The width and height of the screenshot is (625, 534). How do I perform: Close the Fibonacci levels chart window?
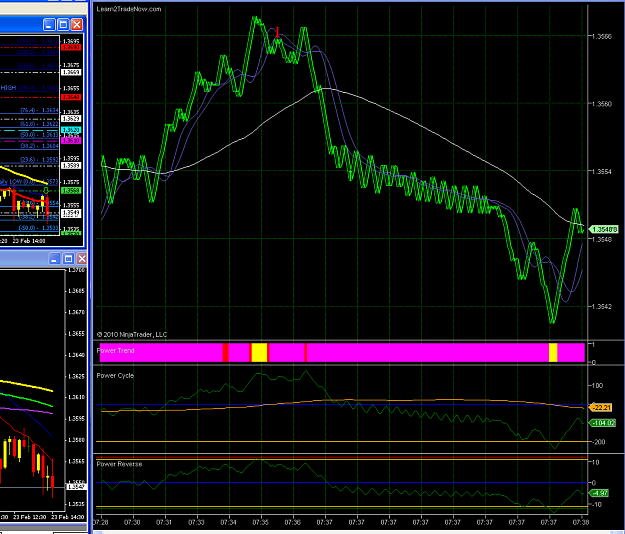tap(77, 25)
